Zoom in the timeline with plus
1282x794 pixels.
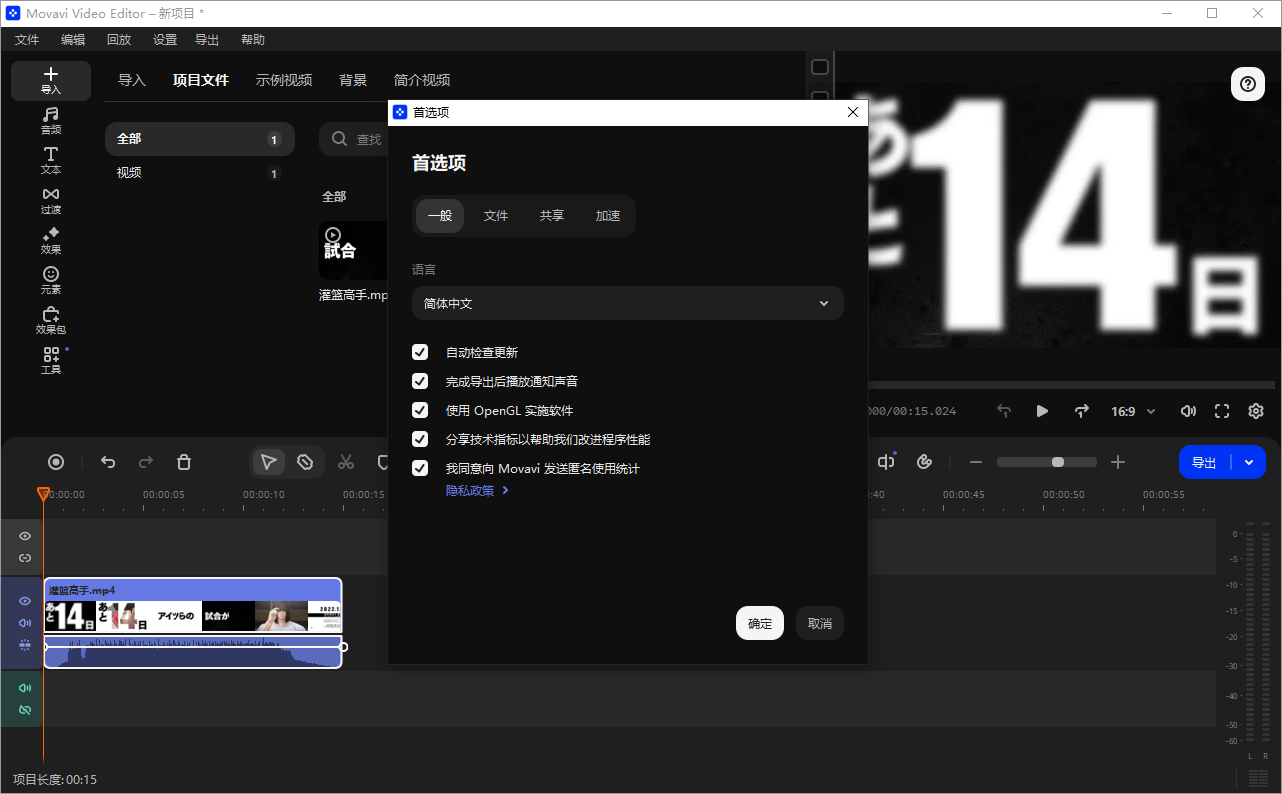click(1118, 462)
